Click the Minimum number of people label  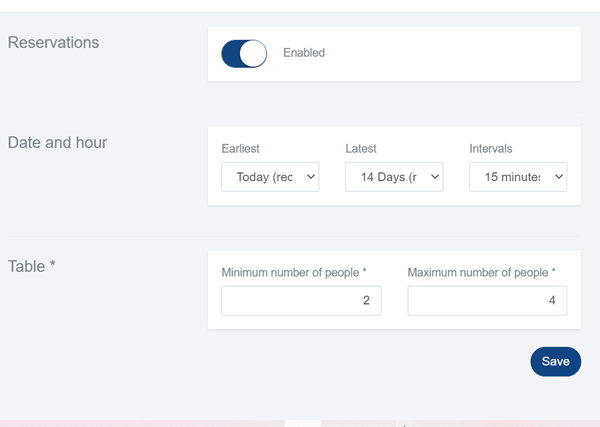pyautogui.click(x=294, y=272)
